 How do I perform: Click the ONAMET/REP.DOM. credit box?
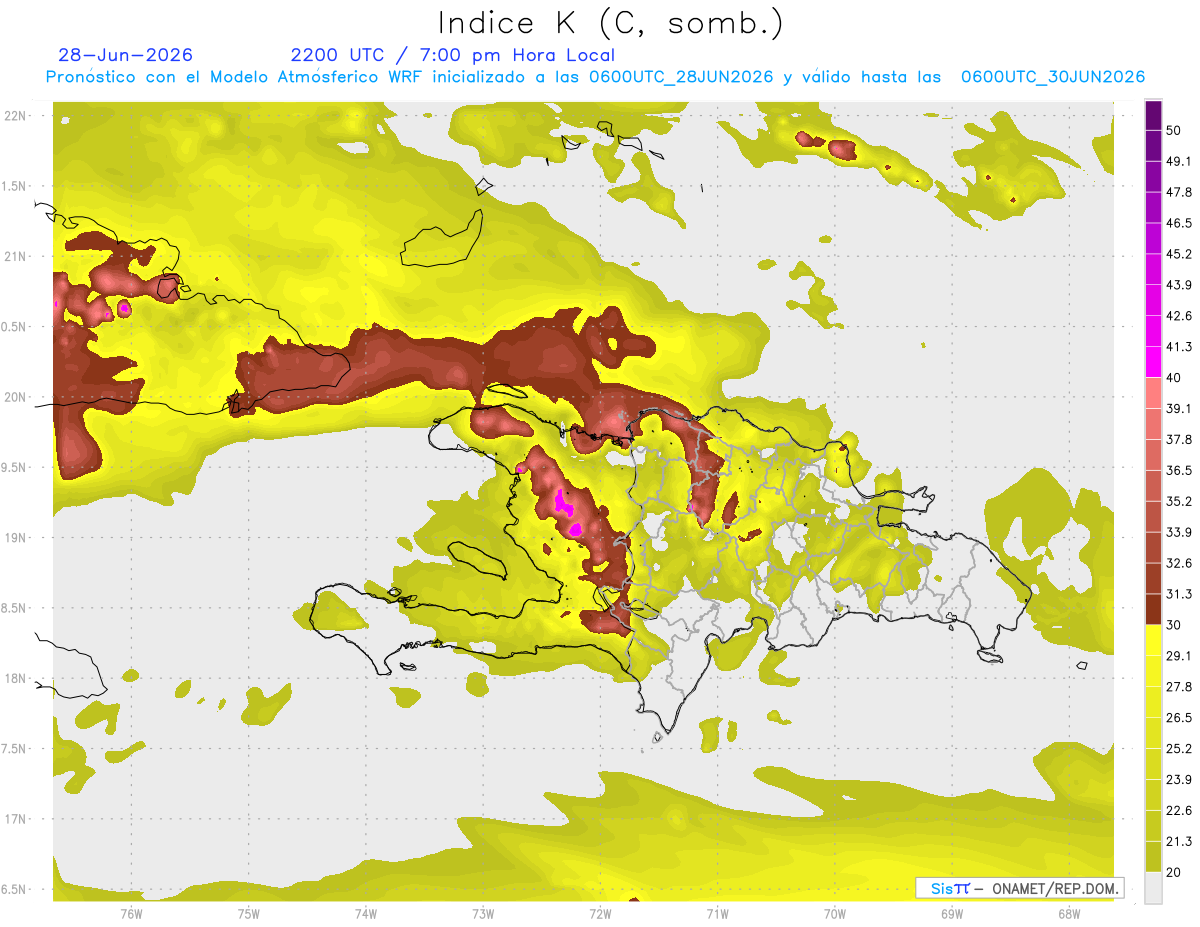pos(1019,888)
